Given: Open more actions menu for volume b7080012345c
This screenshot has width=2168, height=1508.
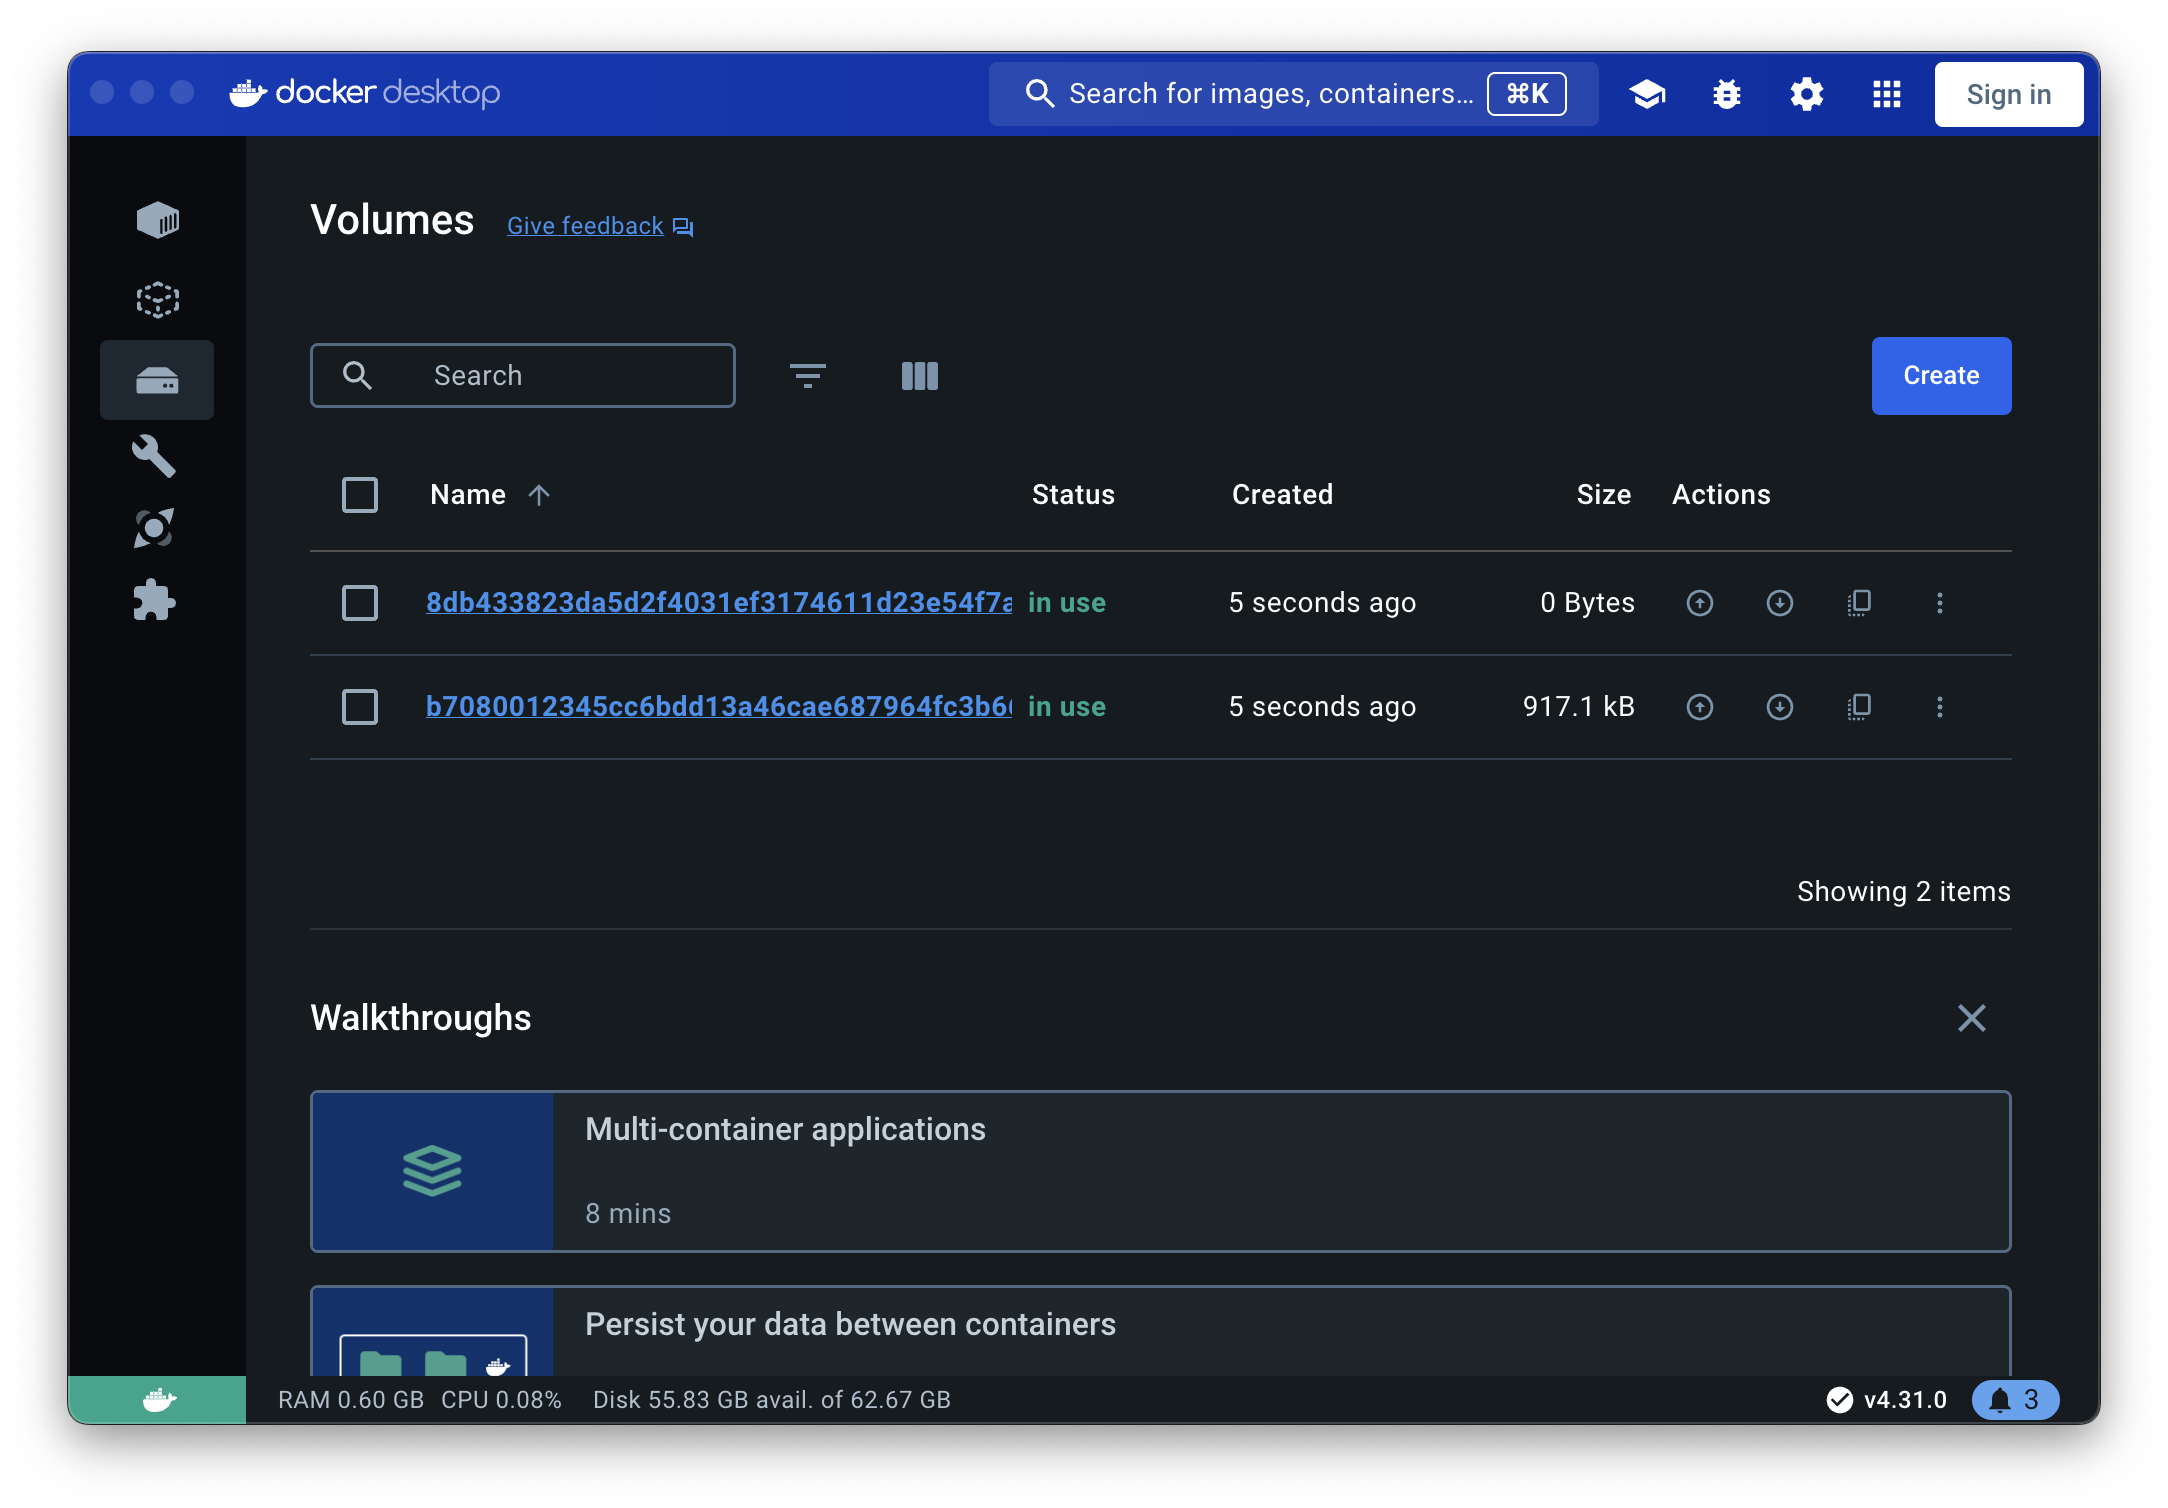Looking at the screenshot, I should (x=1940, y=707).
